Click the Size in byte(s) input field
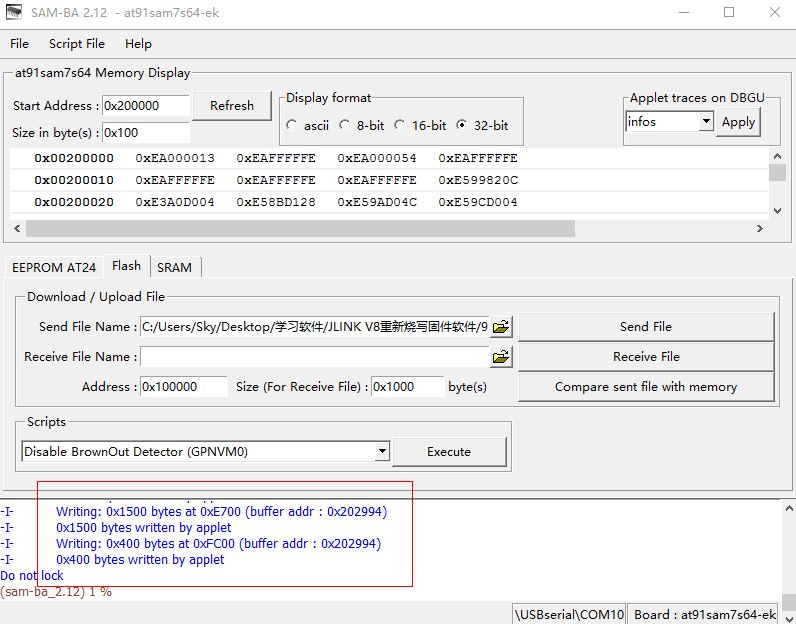 [146, 133]
